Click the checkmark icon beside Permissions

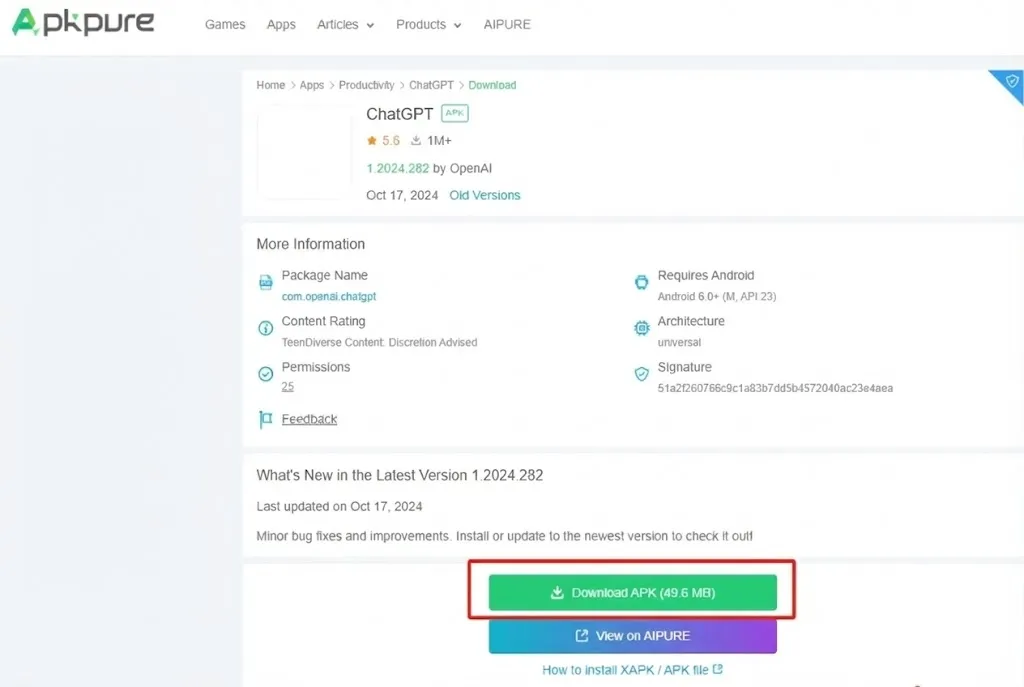point(265,373)
